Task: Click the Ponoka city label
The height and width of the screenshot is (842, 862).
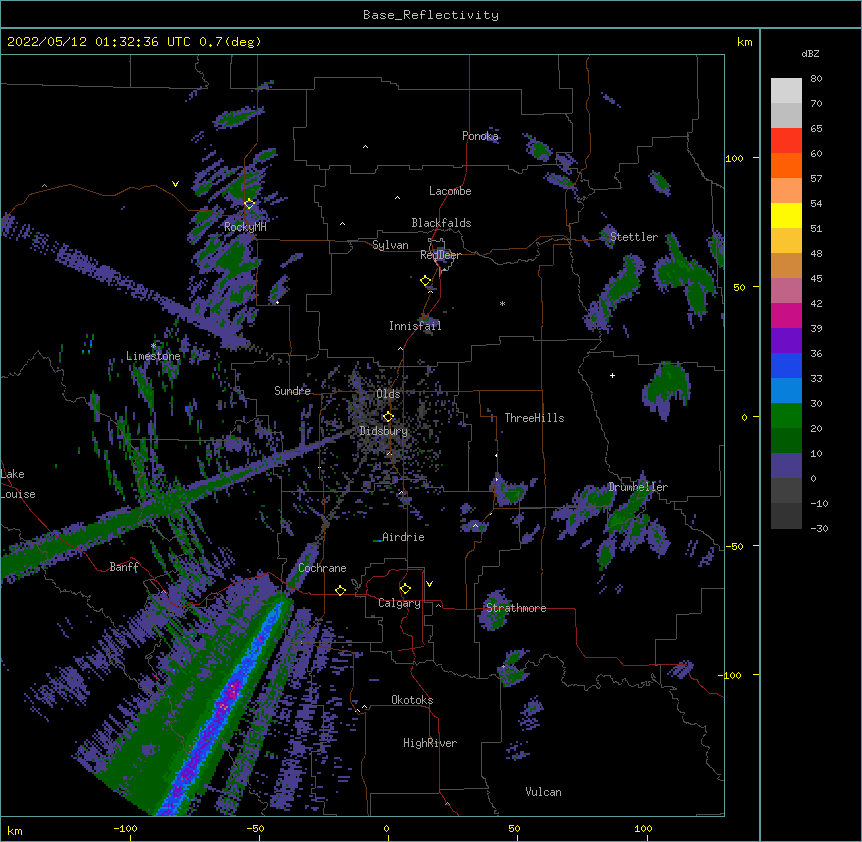Action: point(480,136)
